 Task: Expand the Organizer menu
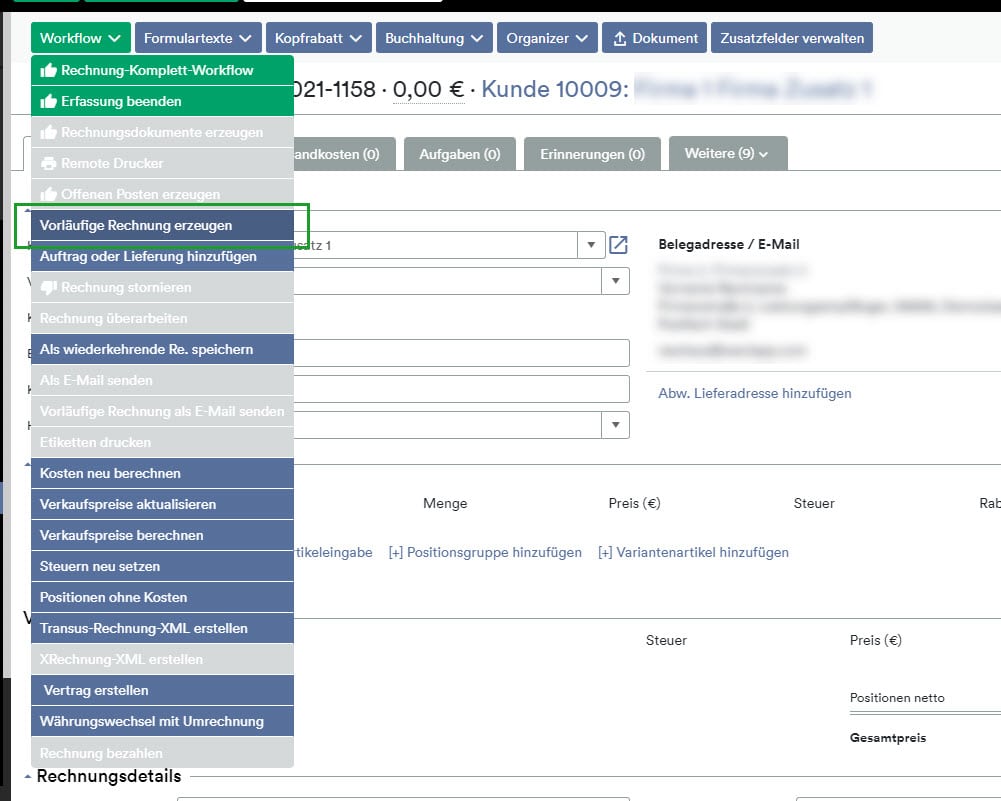(547, 39)
